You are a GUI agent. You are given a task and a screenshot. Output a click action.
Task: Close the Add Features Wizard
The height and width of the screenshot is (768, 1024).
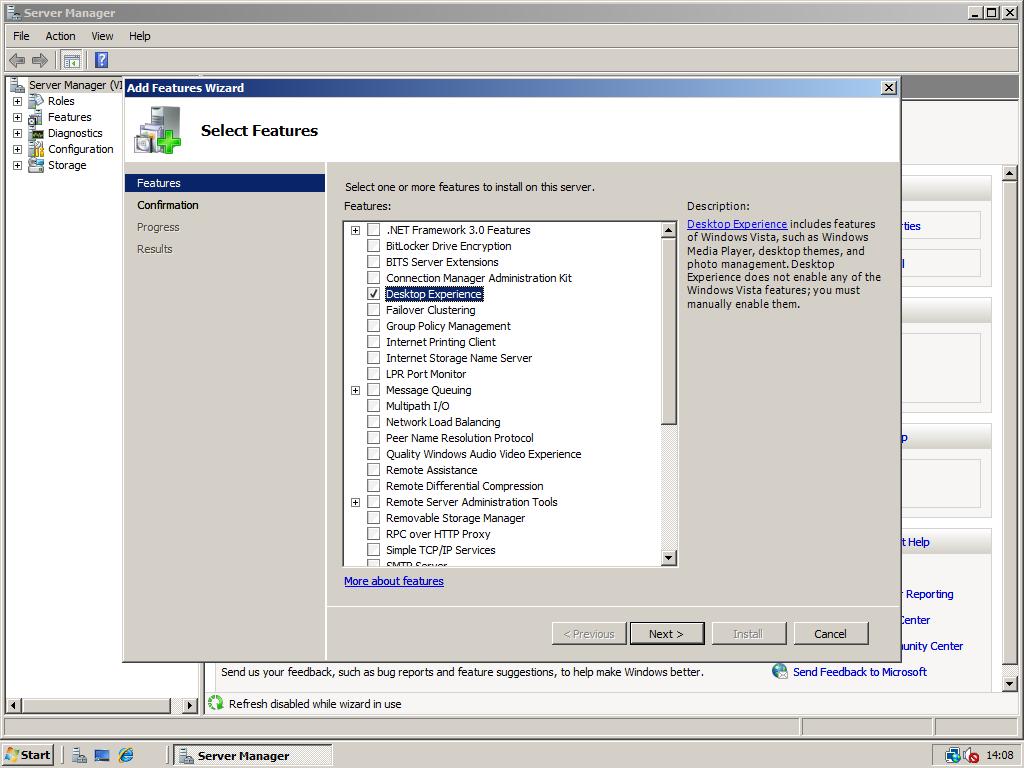pos(889,88)
